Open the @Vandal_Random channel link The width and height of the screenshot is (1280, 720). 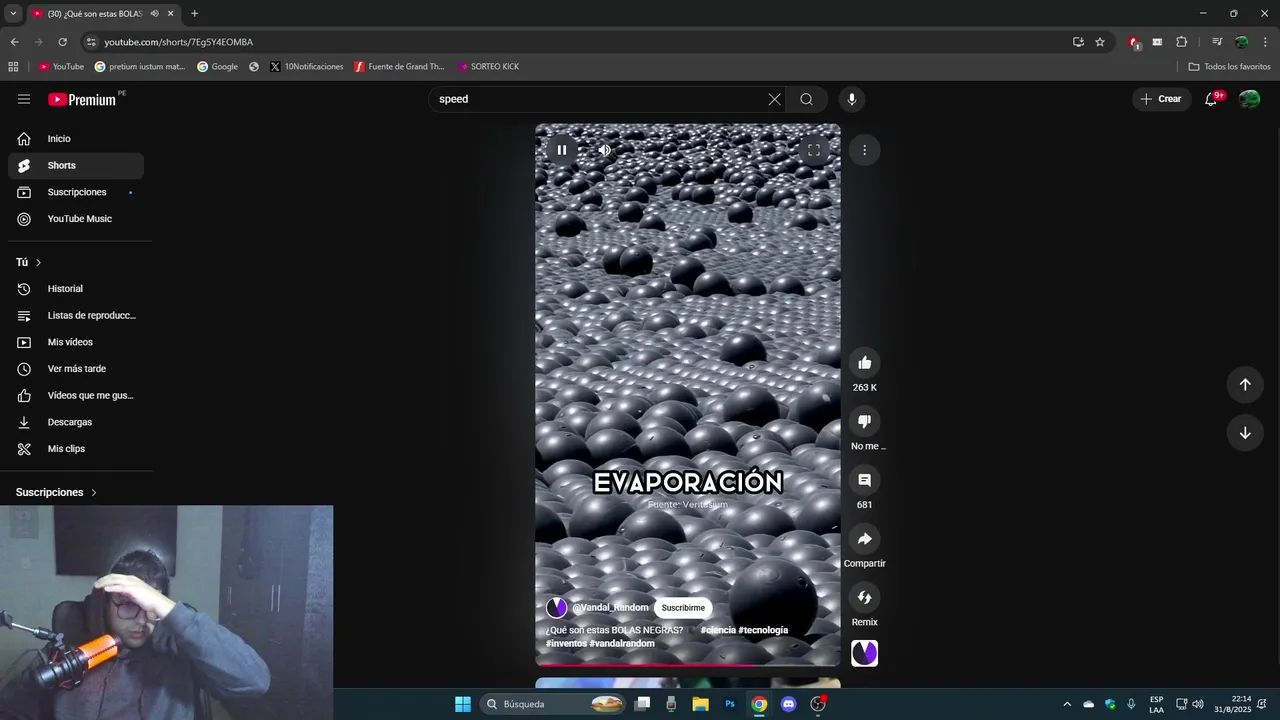coord(610,608)
